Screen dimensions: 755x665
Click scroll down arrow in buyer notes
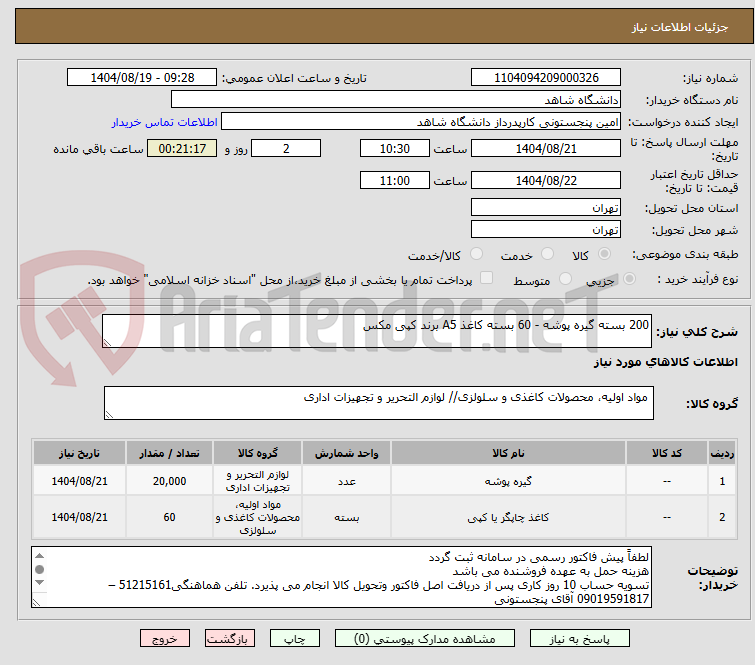click(39, 583)
